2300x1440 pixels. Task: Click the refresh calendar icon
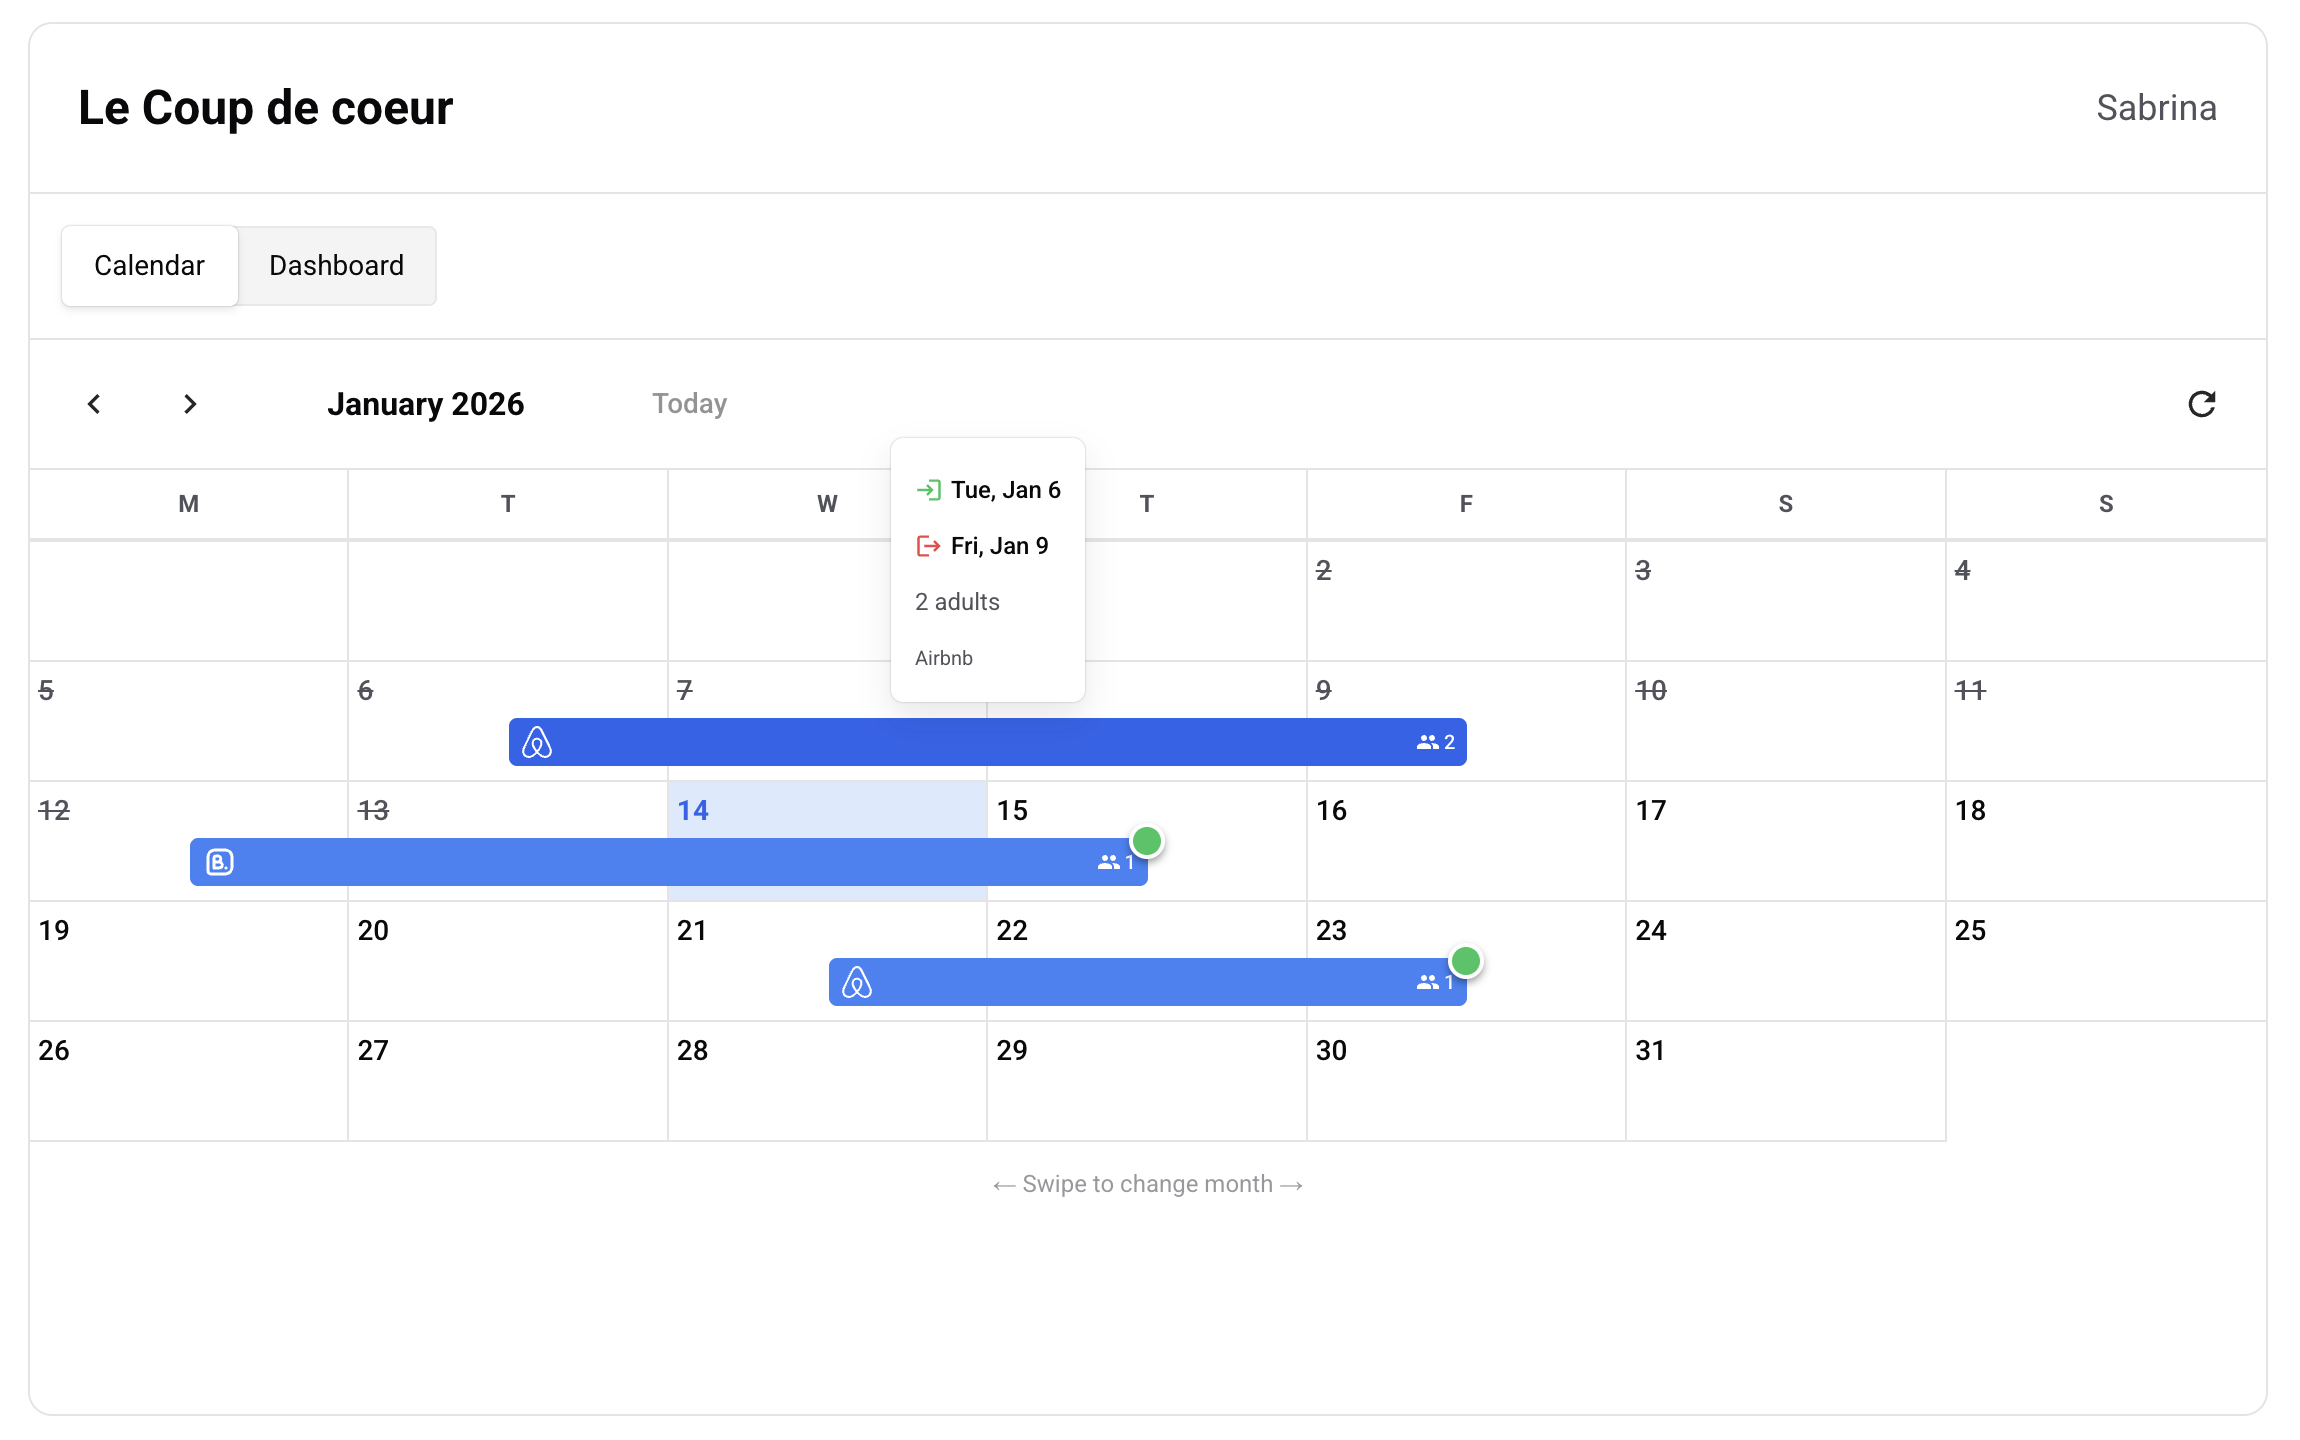pos(2201,404)
